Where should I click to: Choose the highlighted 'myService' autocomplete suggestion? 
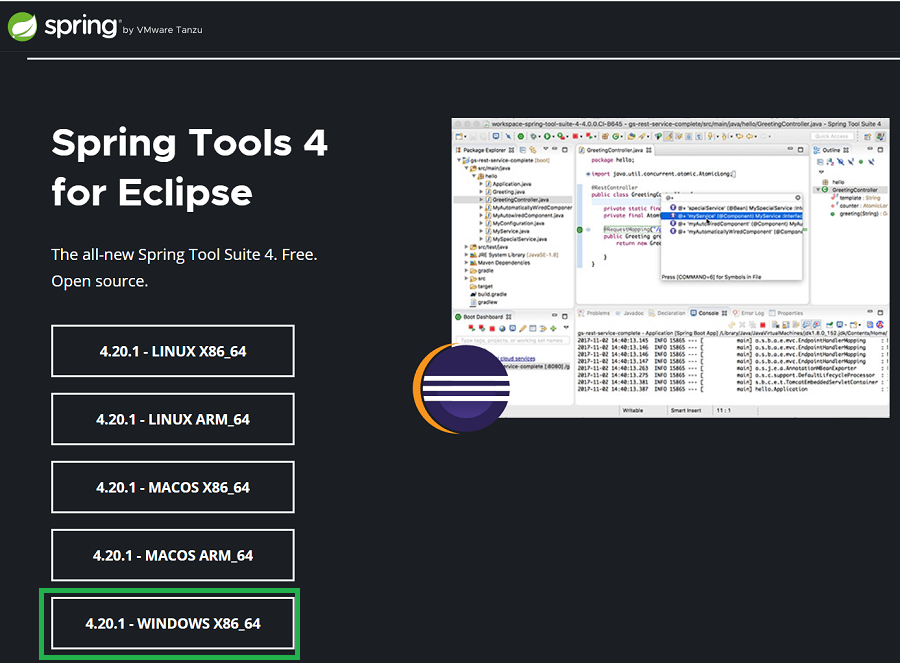pos(735,215)
